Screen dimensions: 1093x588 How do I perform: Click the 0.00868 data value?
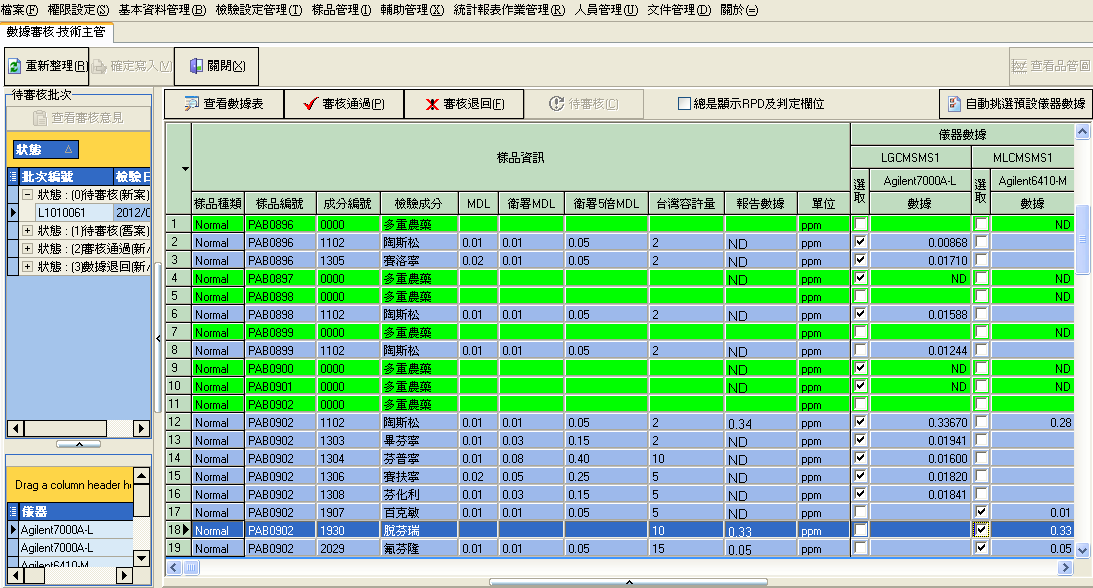point(919,242)
